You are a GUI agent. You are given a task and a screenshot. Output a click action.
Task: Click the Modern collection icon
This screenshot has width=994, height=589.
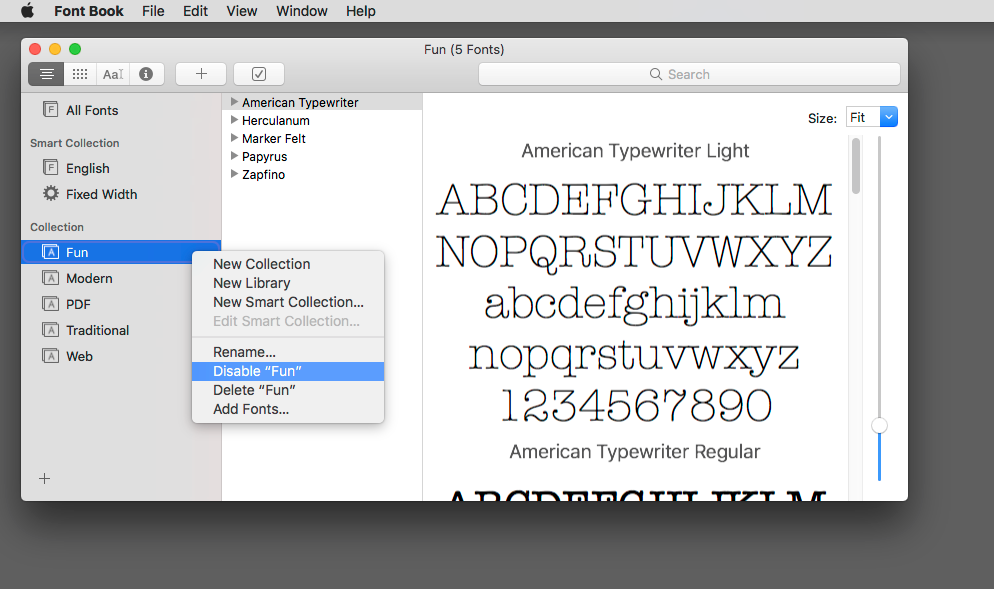(x=50, y=278)
